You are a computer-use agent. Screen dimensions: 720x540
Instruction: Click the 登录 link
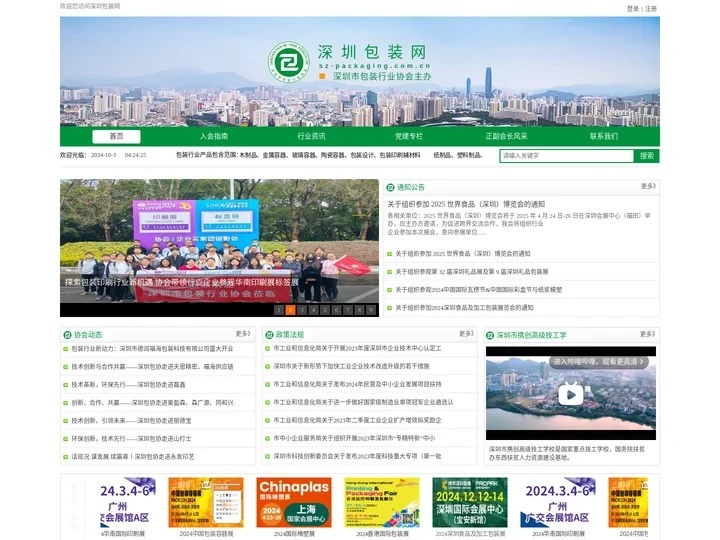(x=633, y=9)
